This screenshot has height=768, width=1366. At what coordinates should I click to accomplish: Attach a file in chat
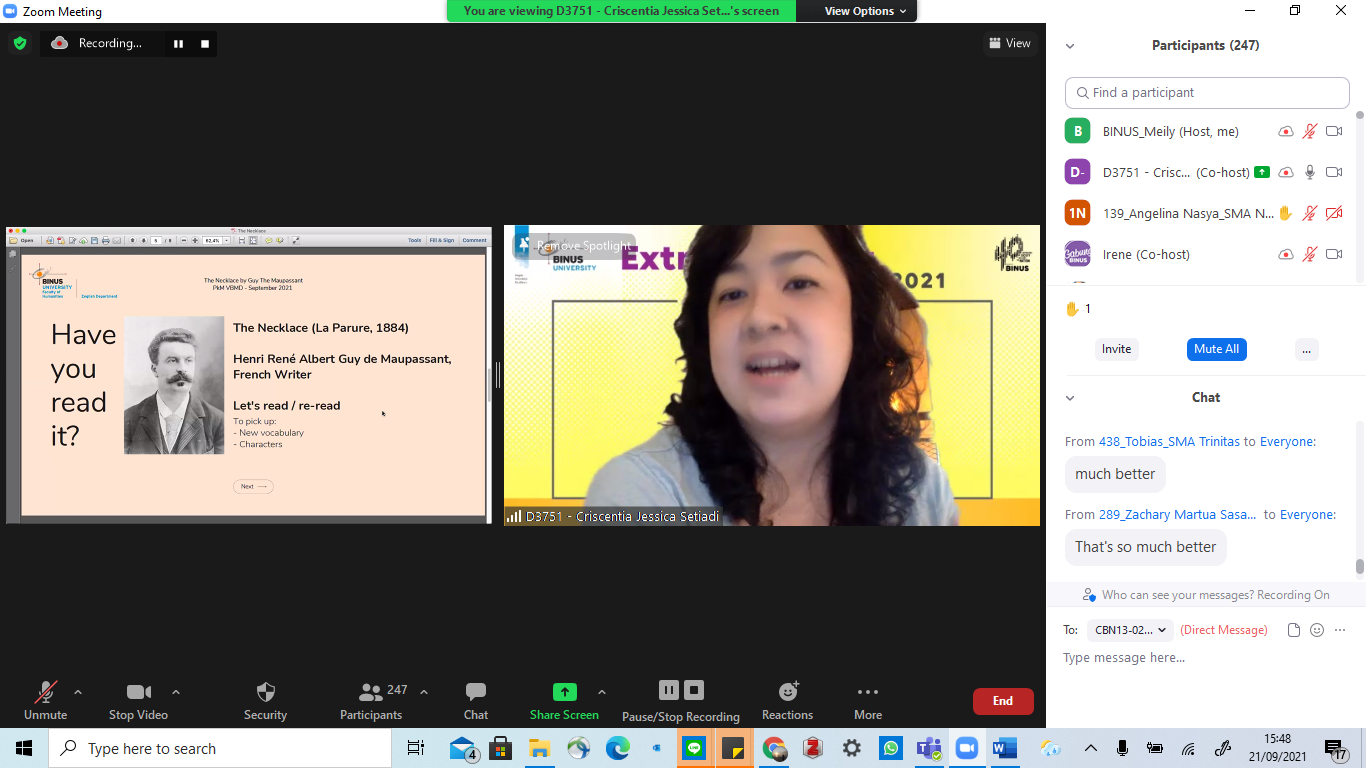point(1294,630)
